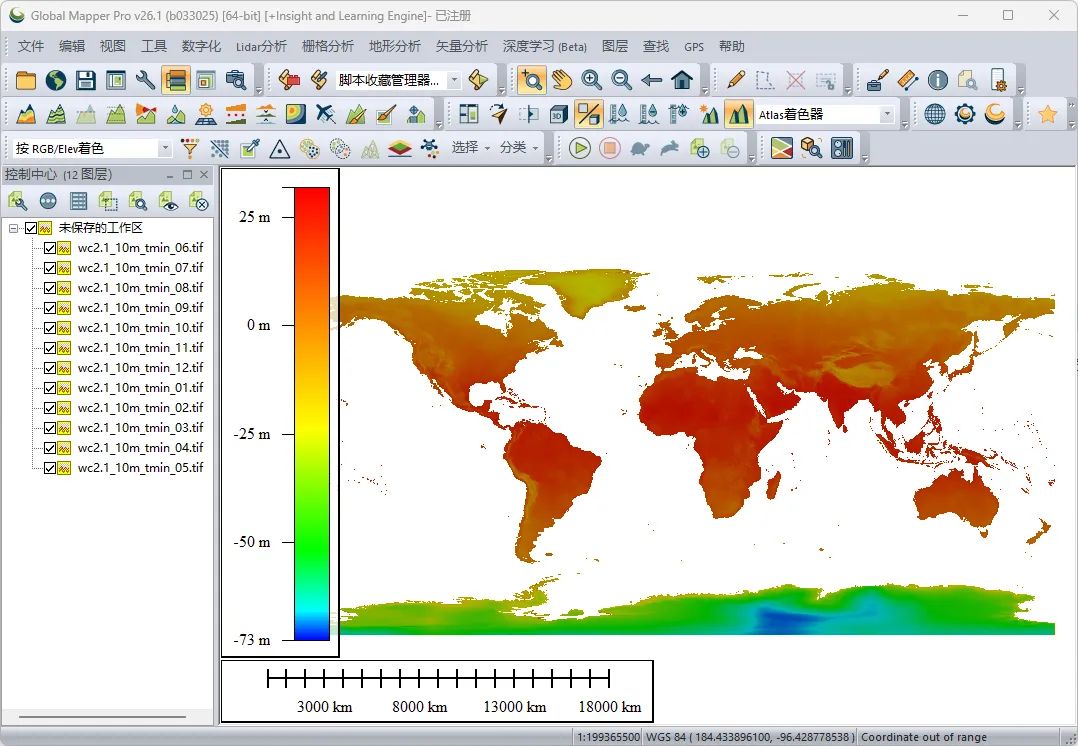This screenshot has width=1078, height=746.
Task: Toggle the Control Center layers icon
Action: click(175, 80)
